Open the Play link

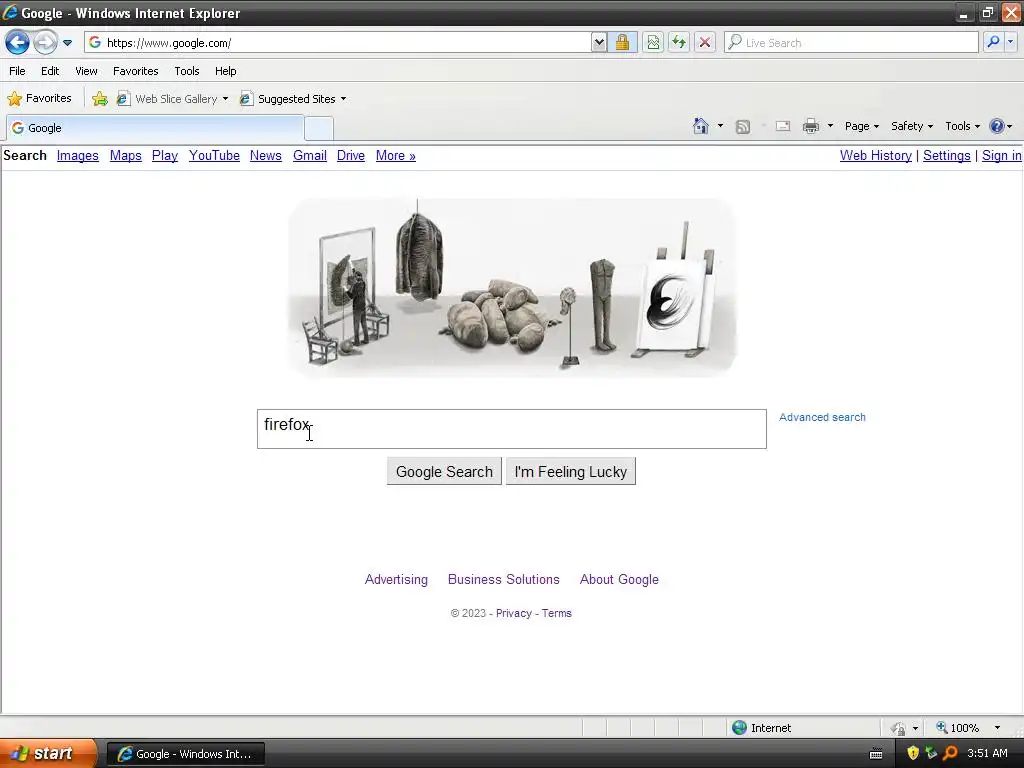(x=165, y=155)
